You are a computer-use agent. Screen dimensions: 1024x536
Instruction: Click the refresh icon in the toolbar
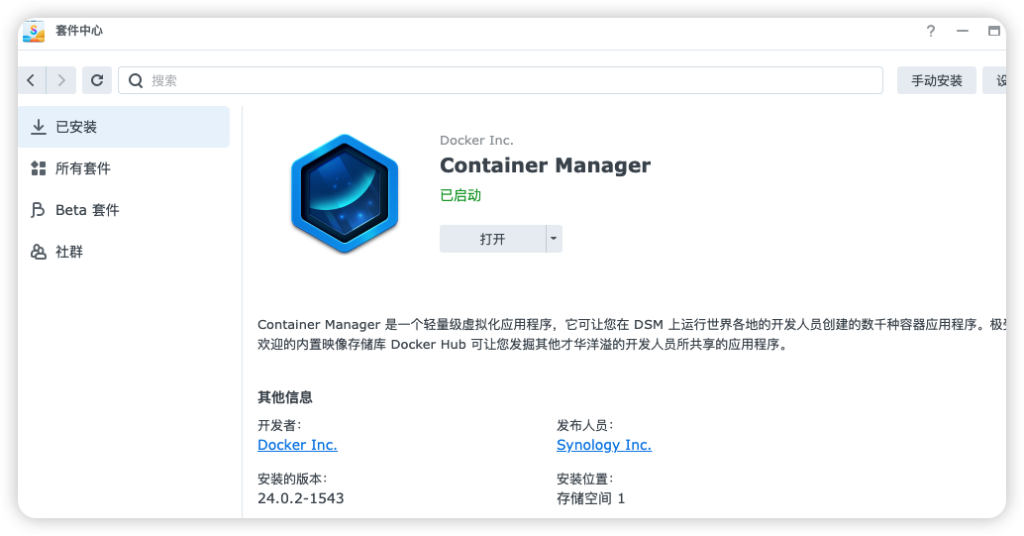(97, 80)
